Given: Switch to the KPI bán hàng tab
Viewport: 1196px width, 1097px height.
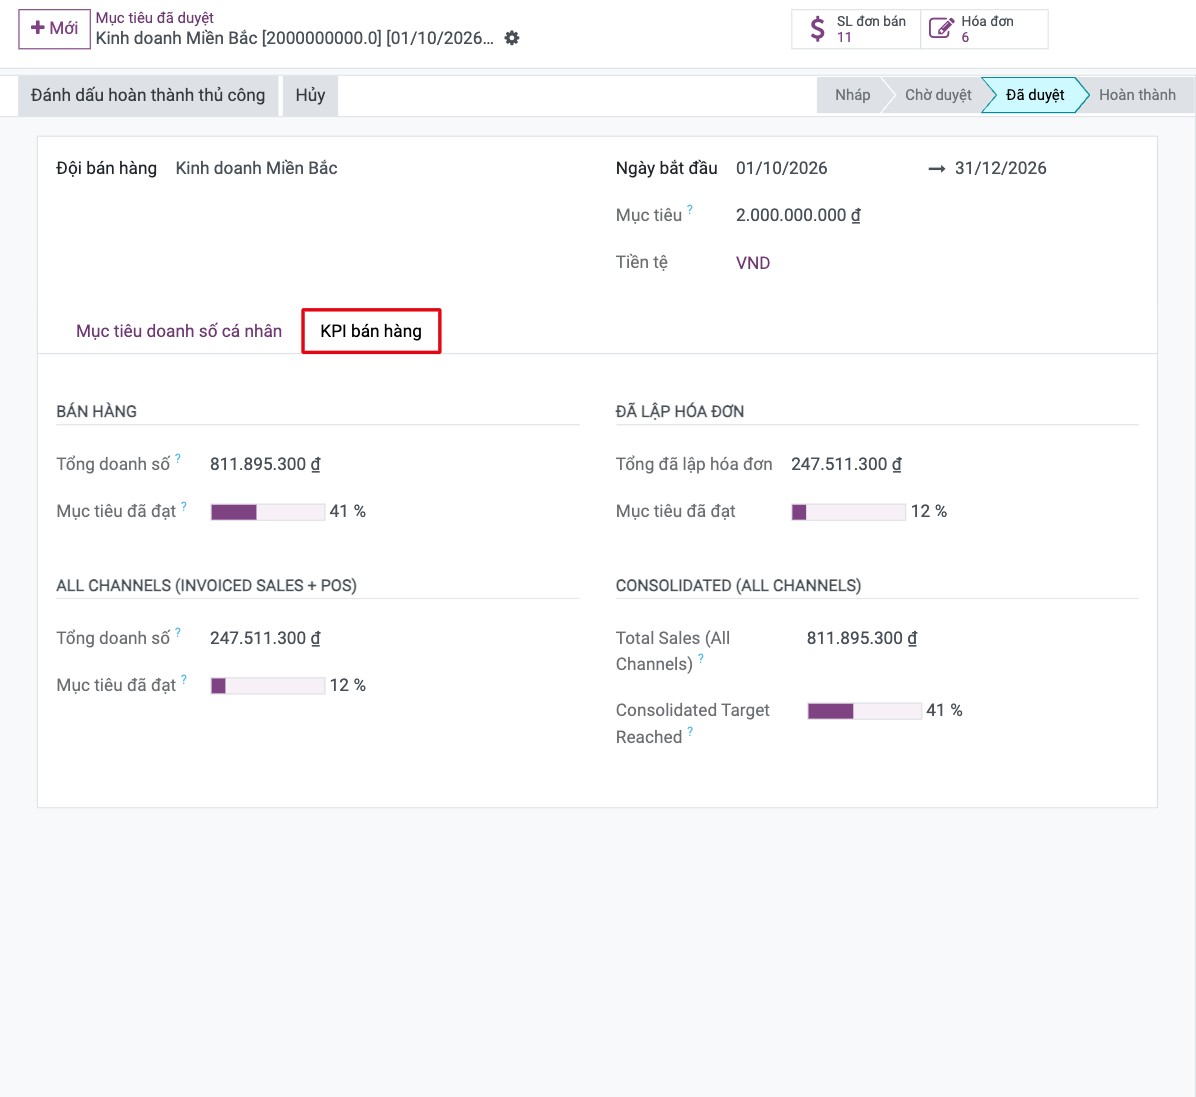Looking at the screenshot, I should 371,331.
